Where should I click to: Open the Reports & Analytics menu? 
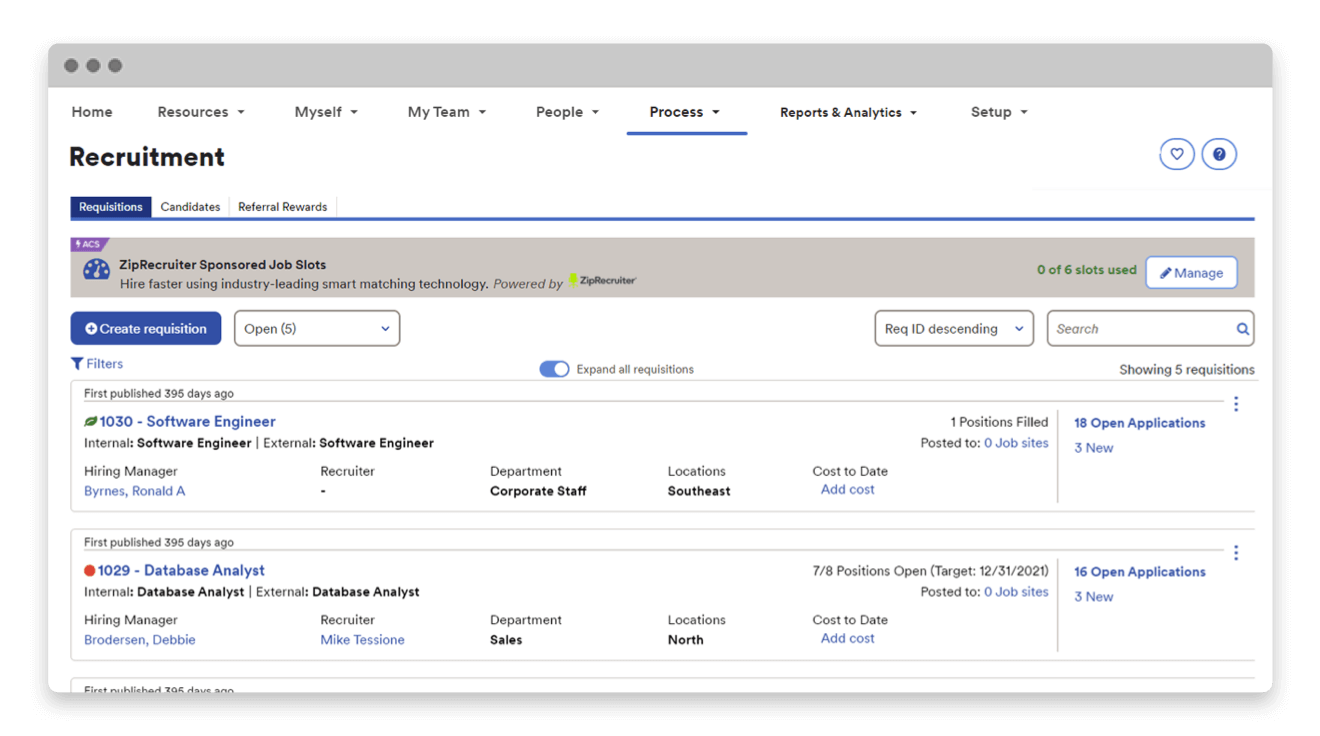[x=848, y=112]
